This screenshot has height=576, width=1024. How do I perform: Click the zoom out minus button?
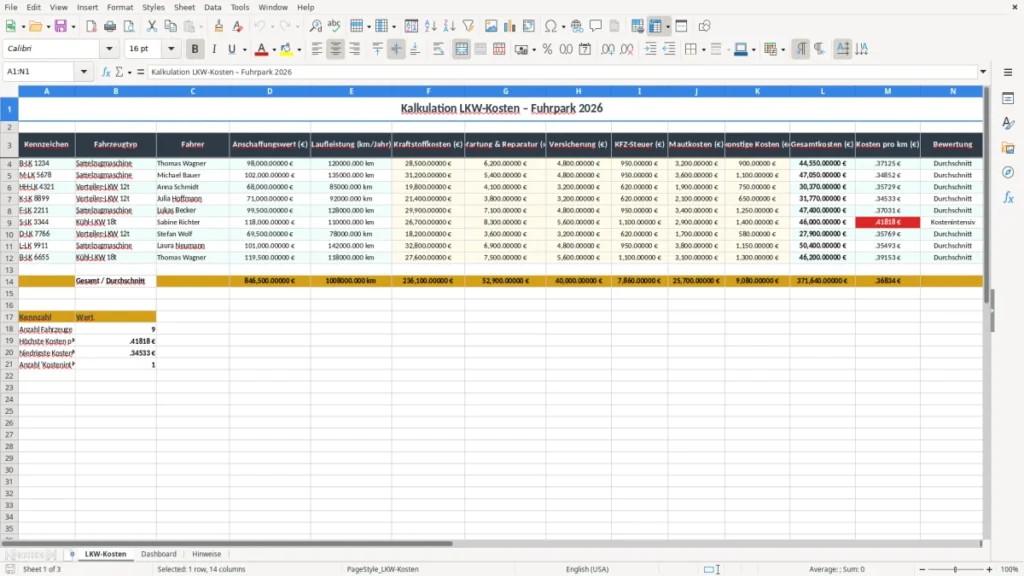[922, 569]
